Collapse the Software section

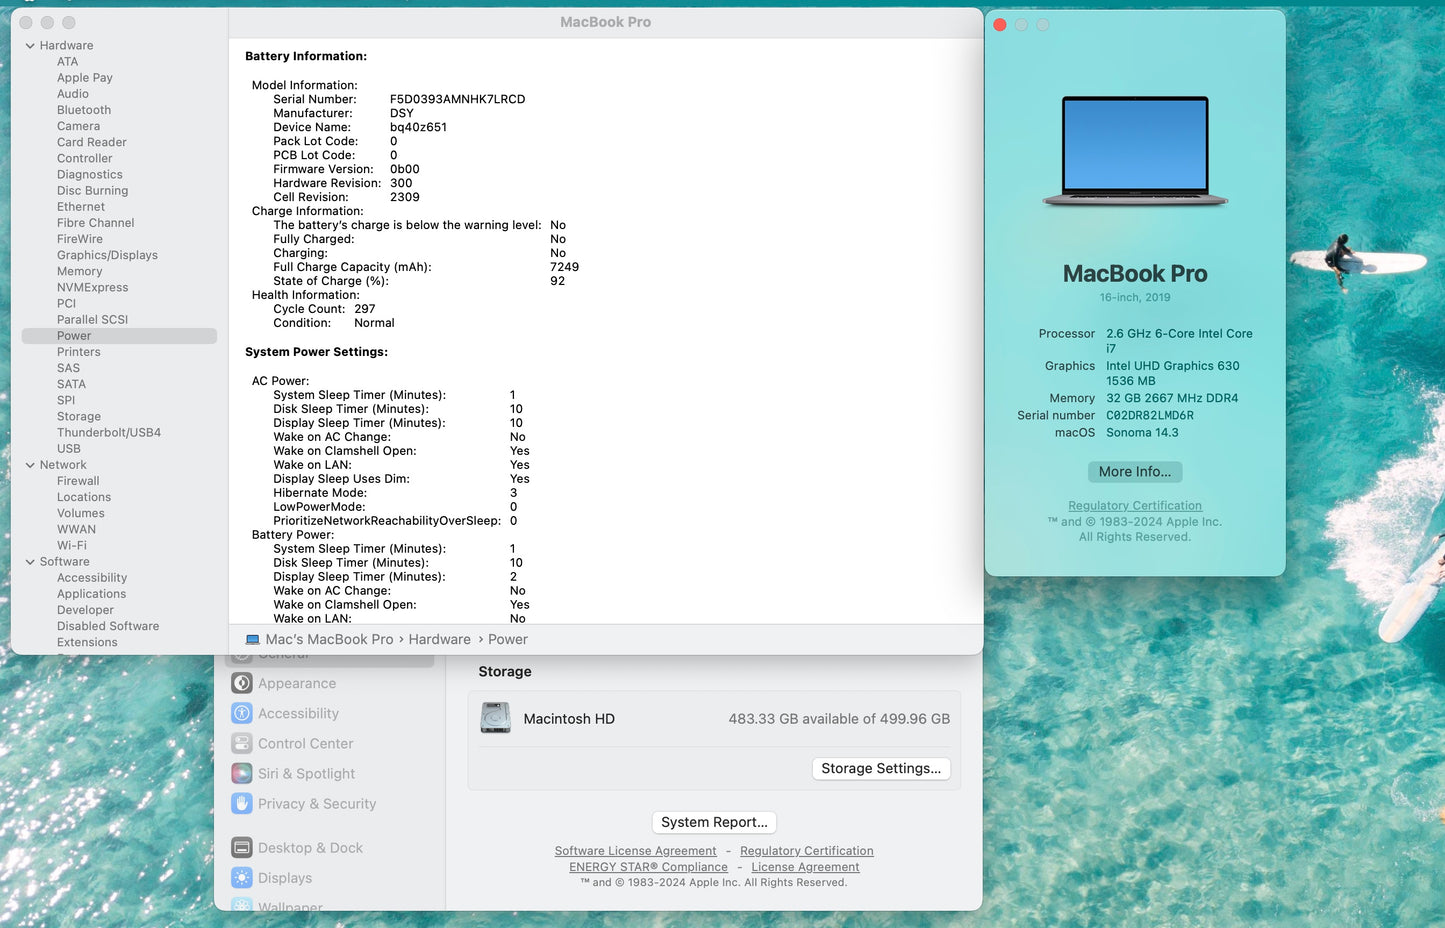tap(29, 561)
